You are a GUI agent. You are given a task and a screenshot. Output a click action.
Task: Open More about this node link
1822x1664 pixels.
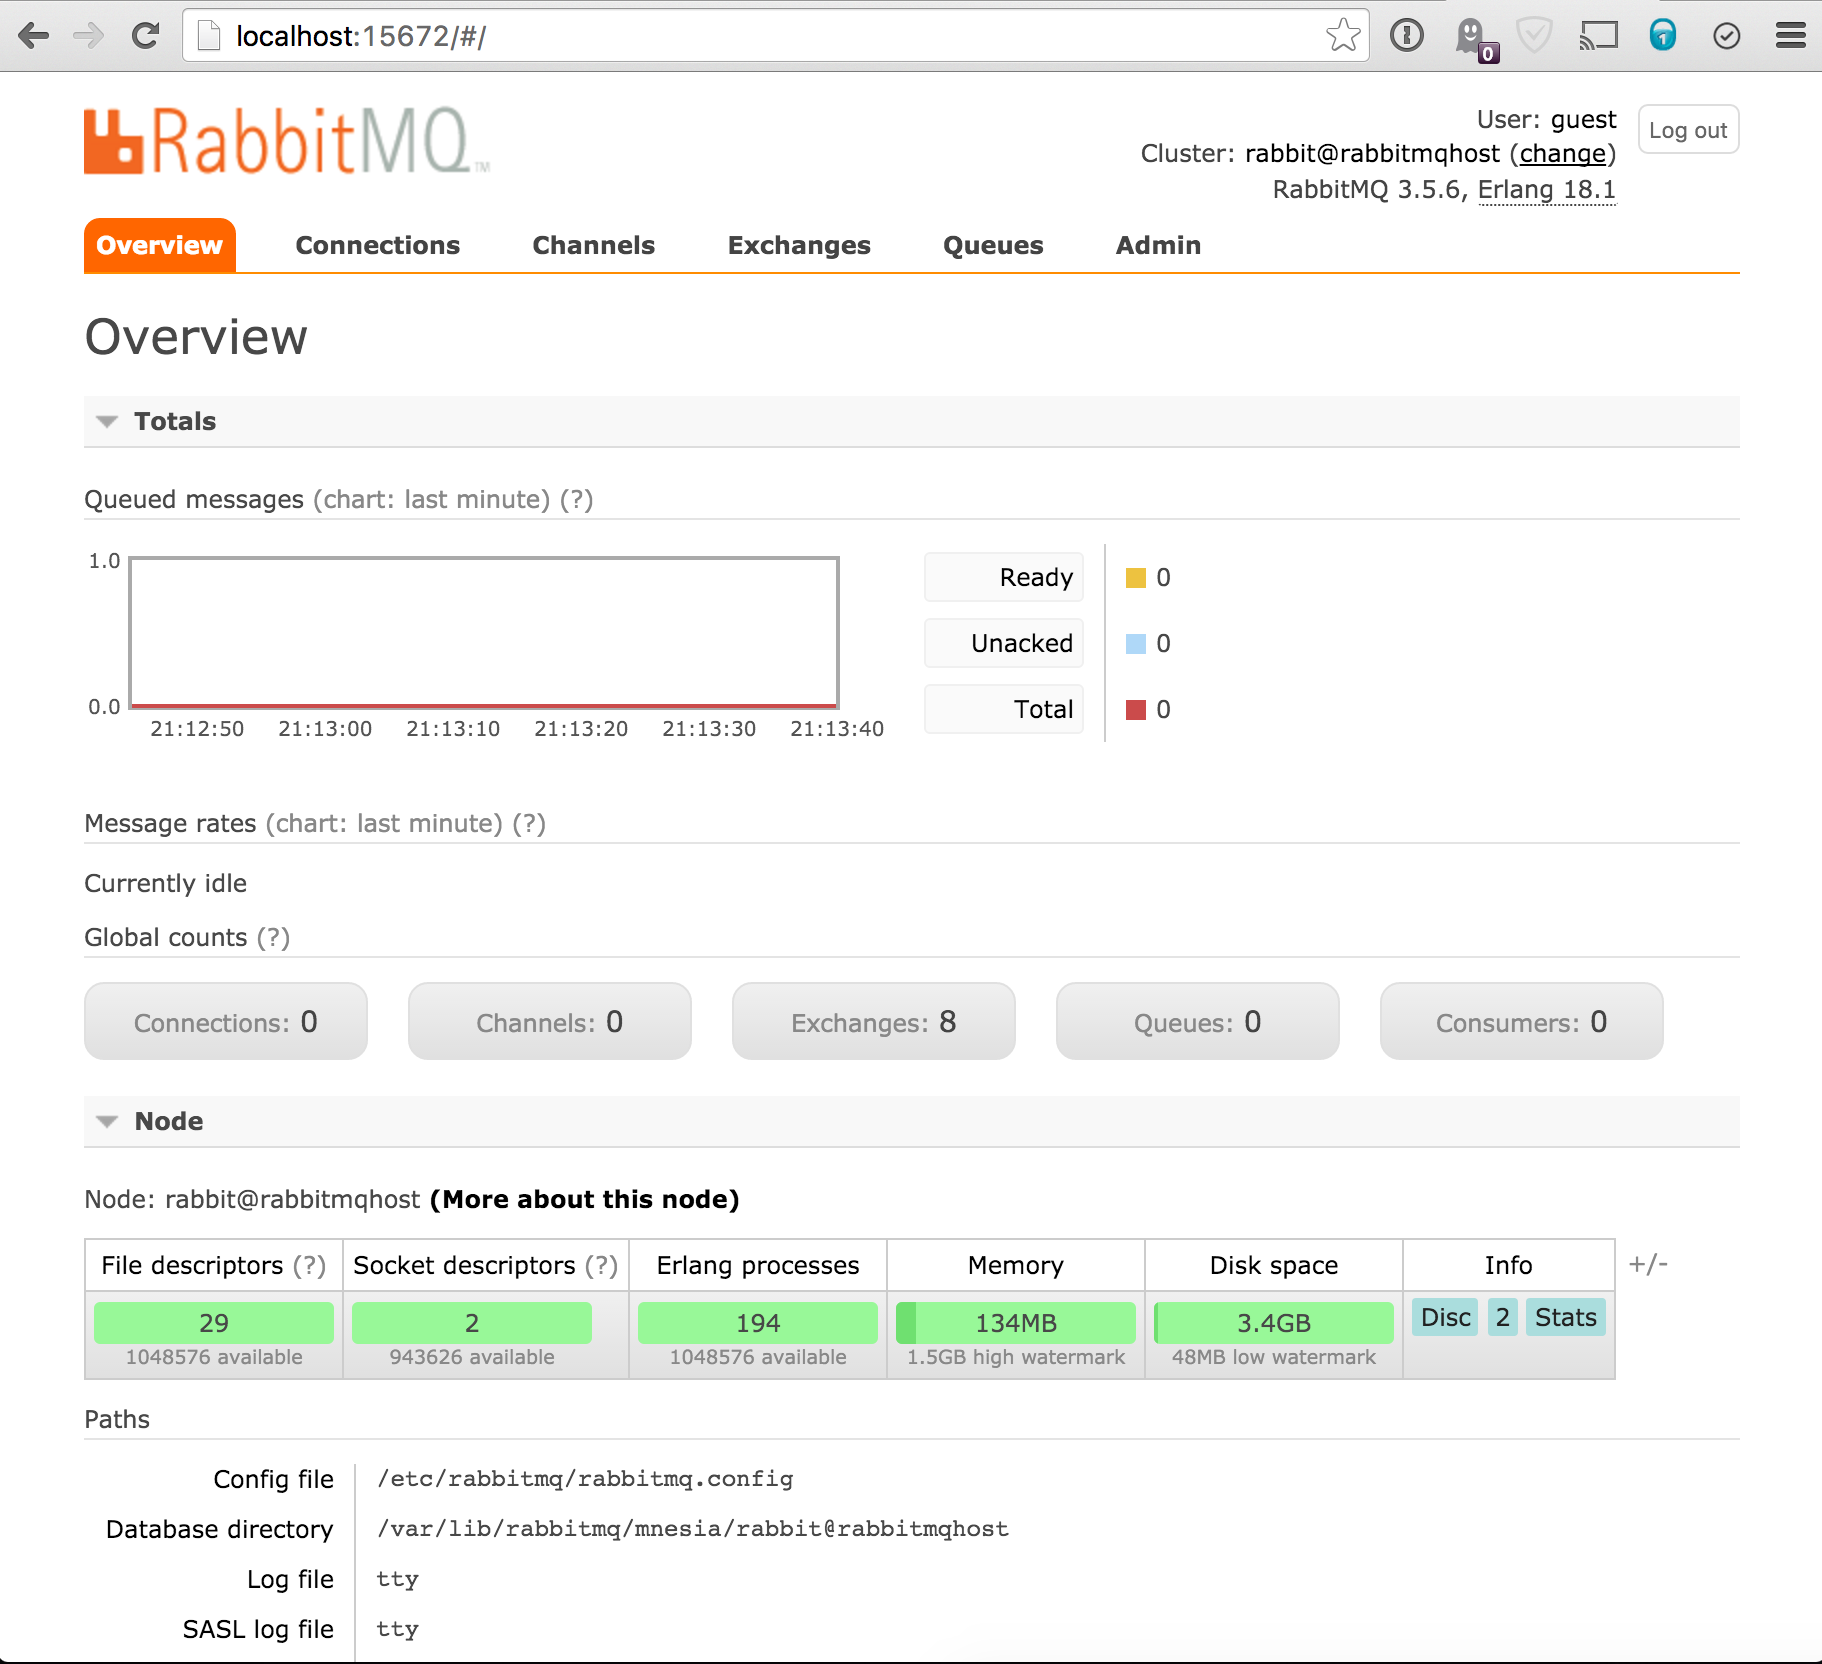pos(585,1199)
